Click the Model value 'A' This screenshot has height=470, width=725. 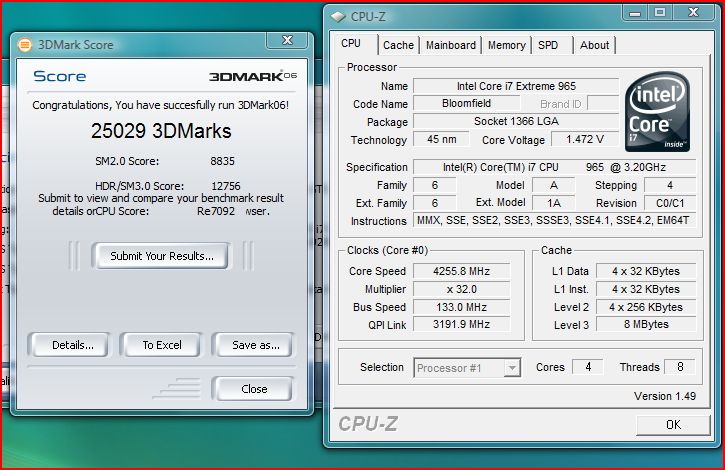[553, 185]
